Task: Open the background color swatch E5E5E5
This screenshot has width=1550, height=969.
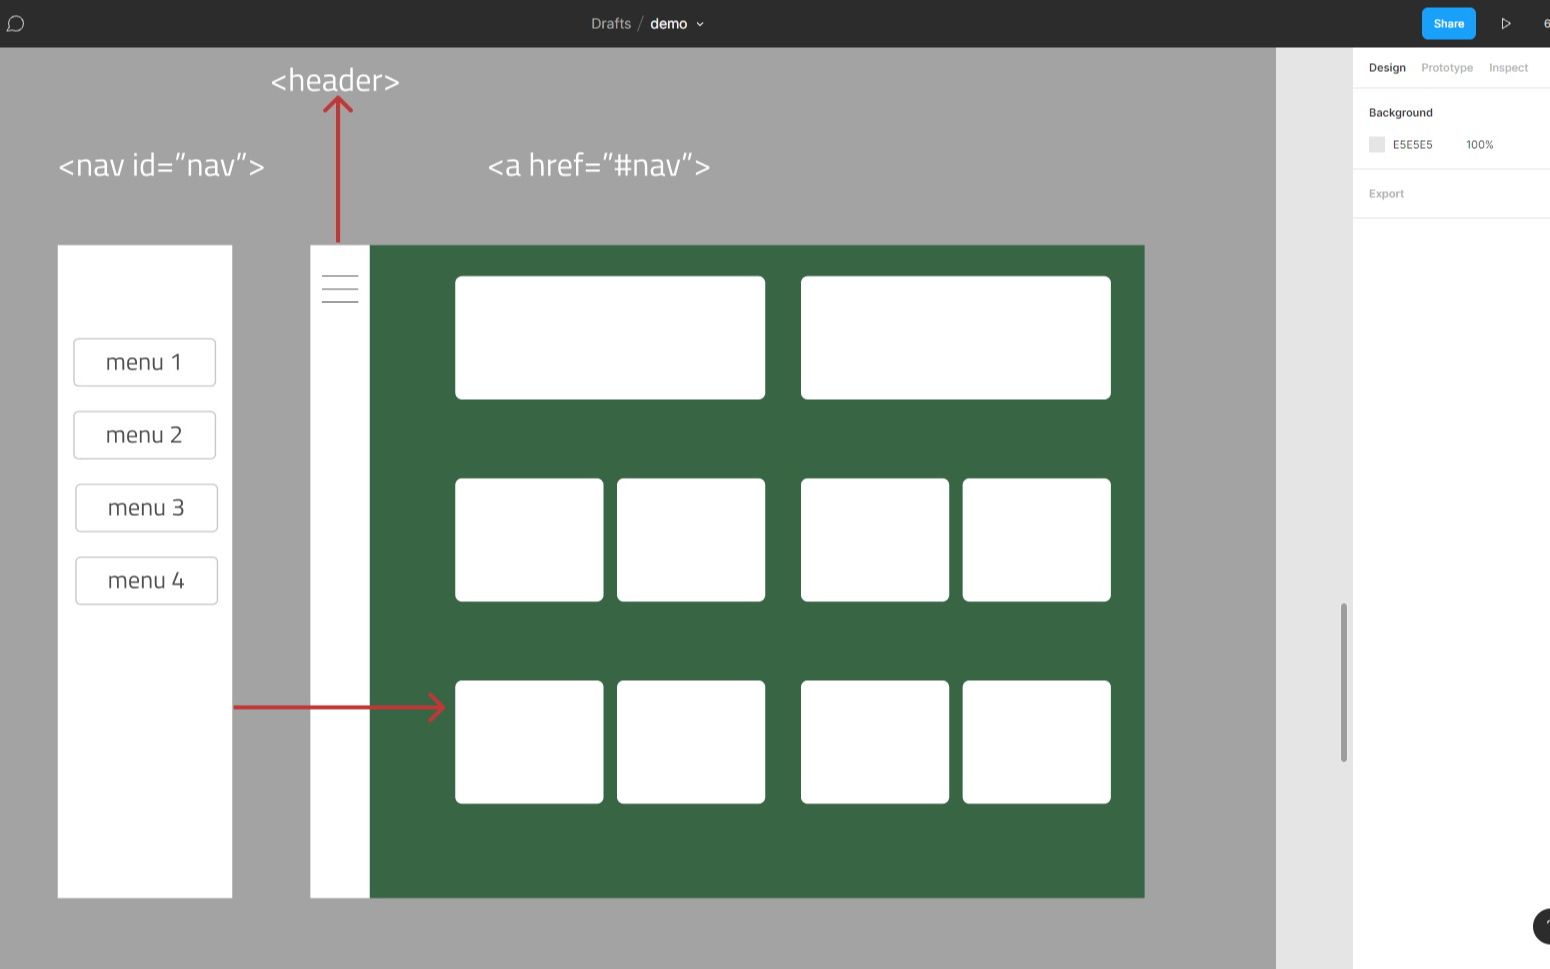Action: 1377,144
